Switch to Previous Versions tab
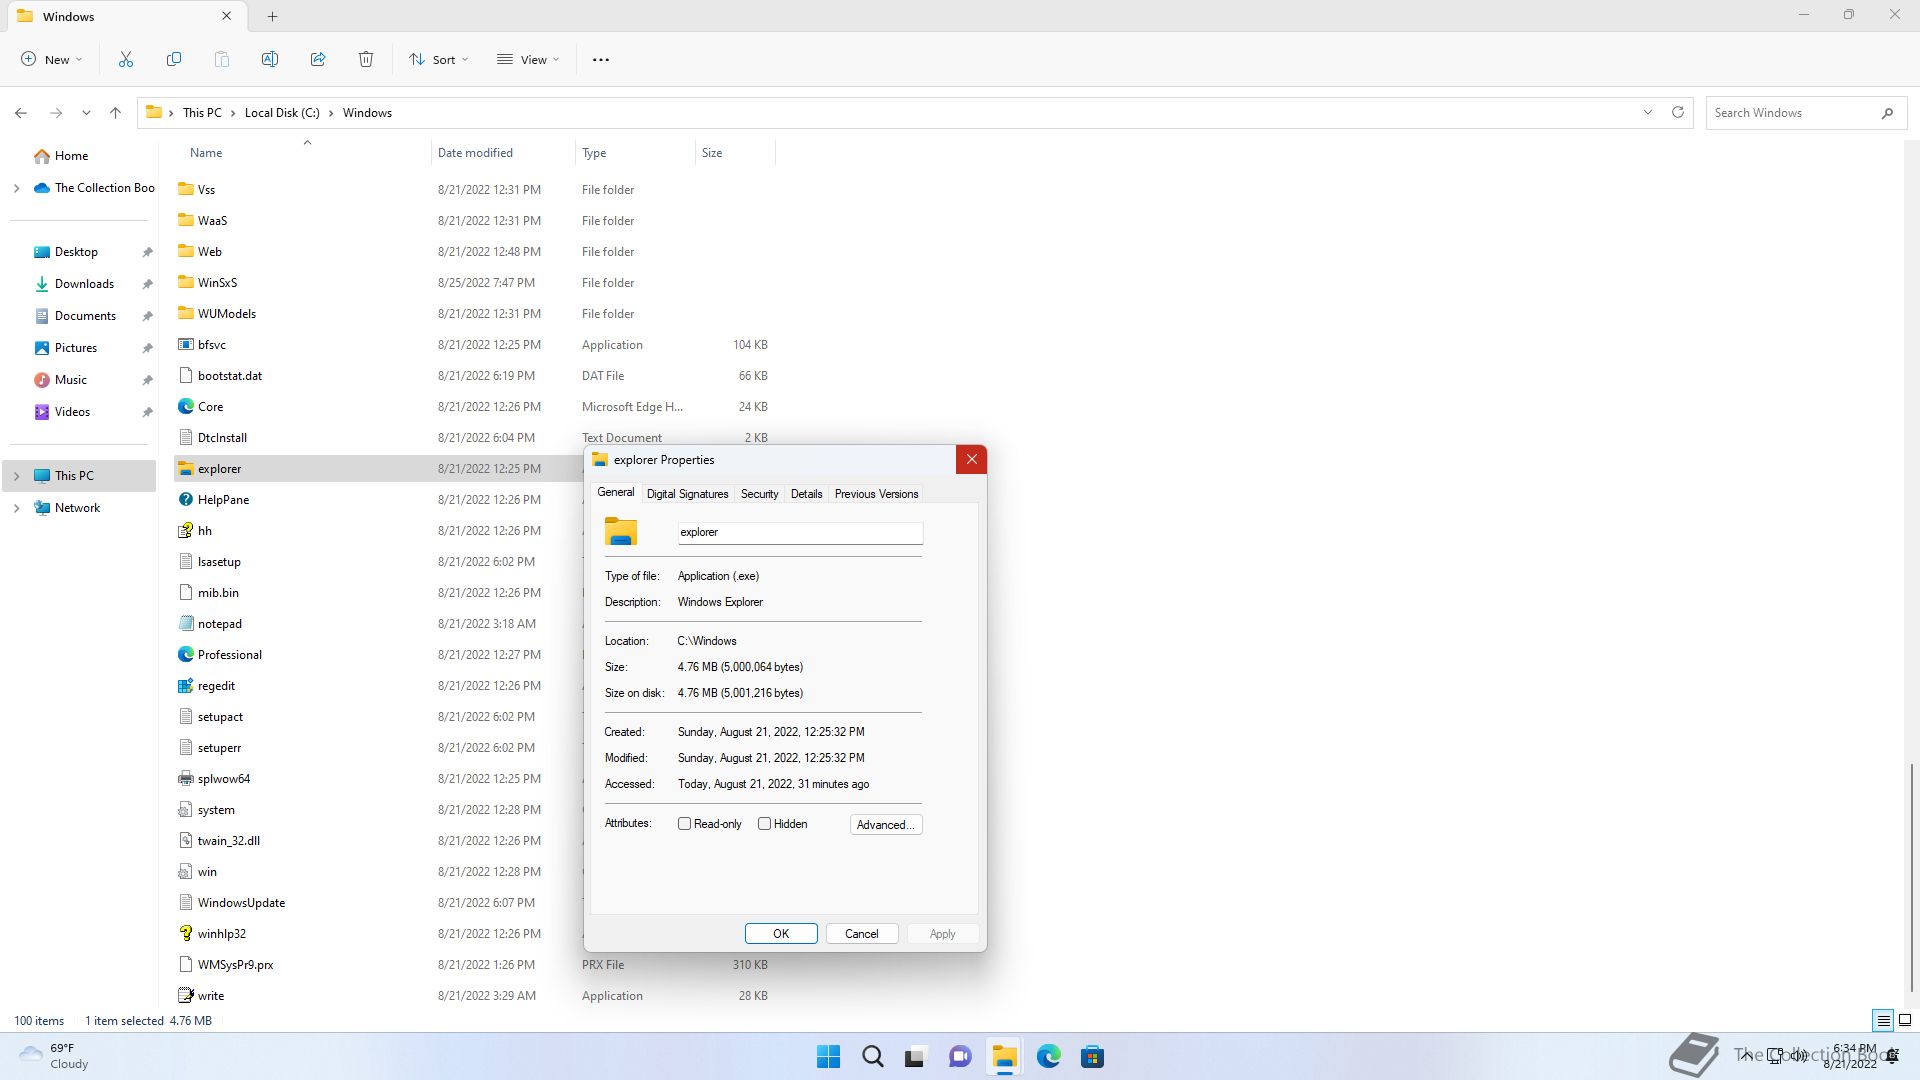The width and height of the screenshot is (1920, 1080). (876, 494)
